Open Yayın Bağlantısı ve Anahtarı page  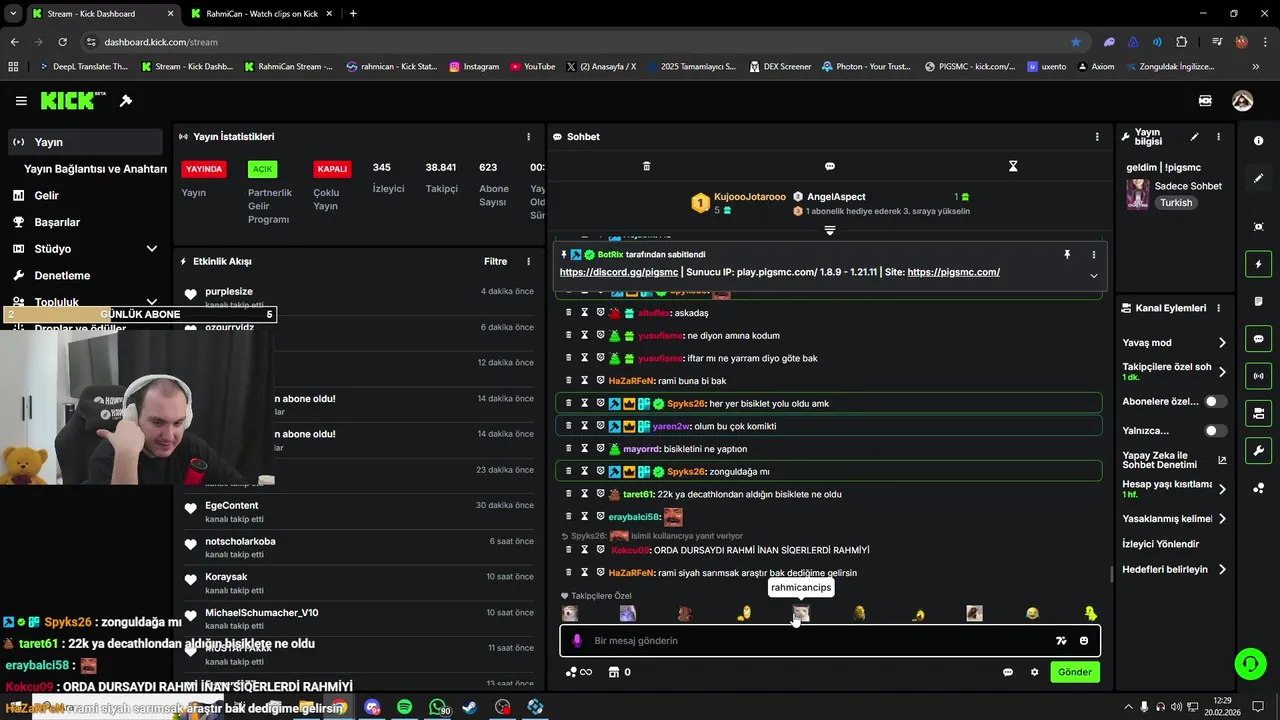95,169
